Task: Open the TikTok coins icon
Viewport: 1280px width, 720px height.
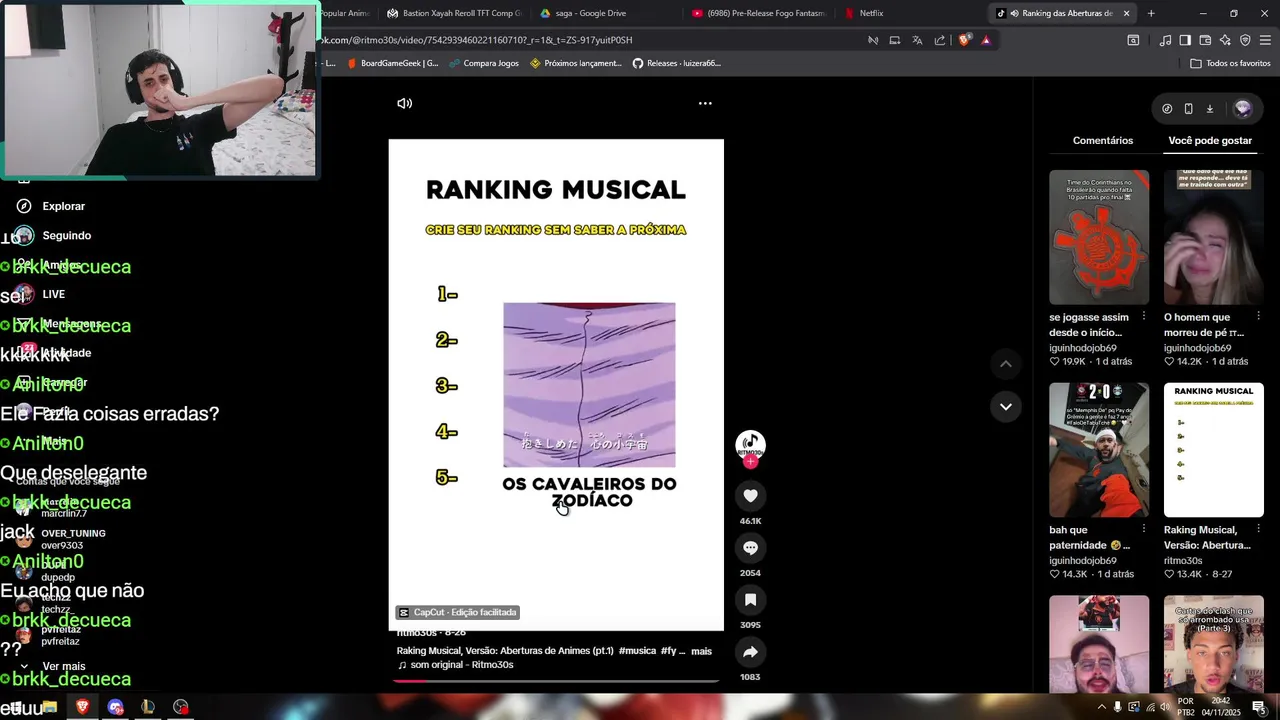Action: [x=1167, y=108]
